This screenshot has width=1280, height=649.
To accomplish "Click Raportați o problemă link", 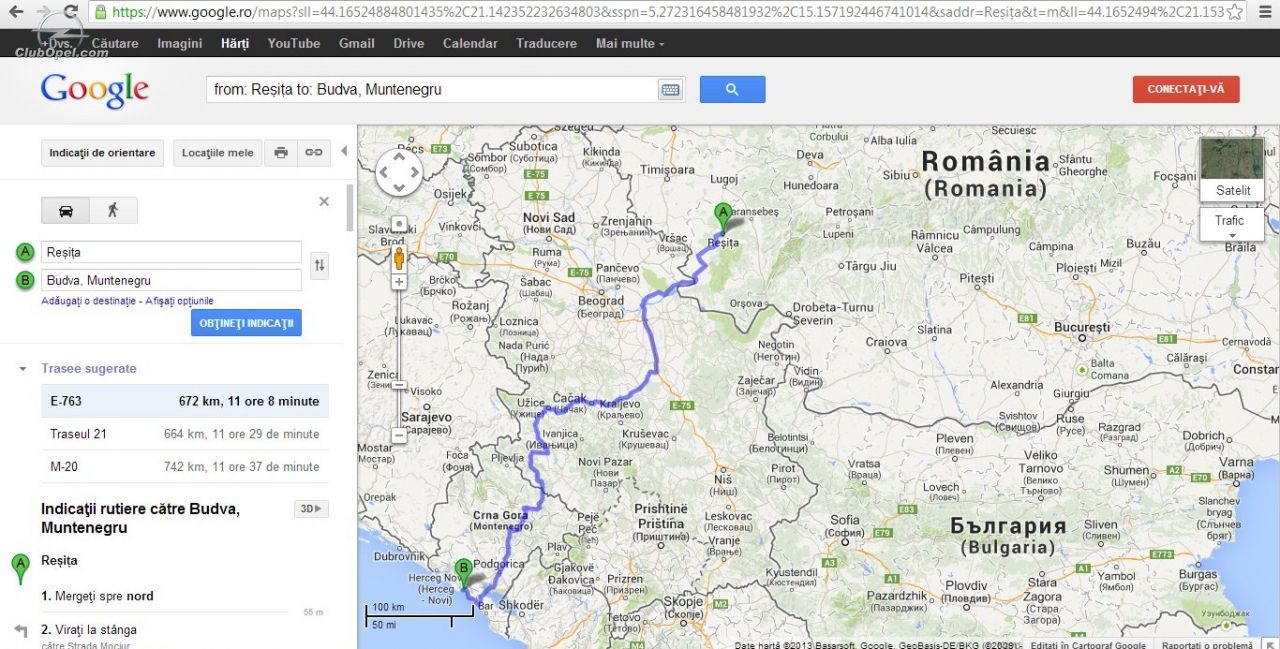I will (x=1205, y=644).
